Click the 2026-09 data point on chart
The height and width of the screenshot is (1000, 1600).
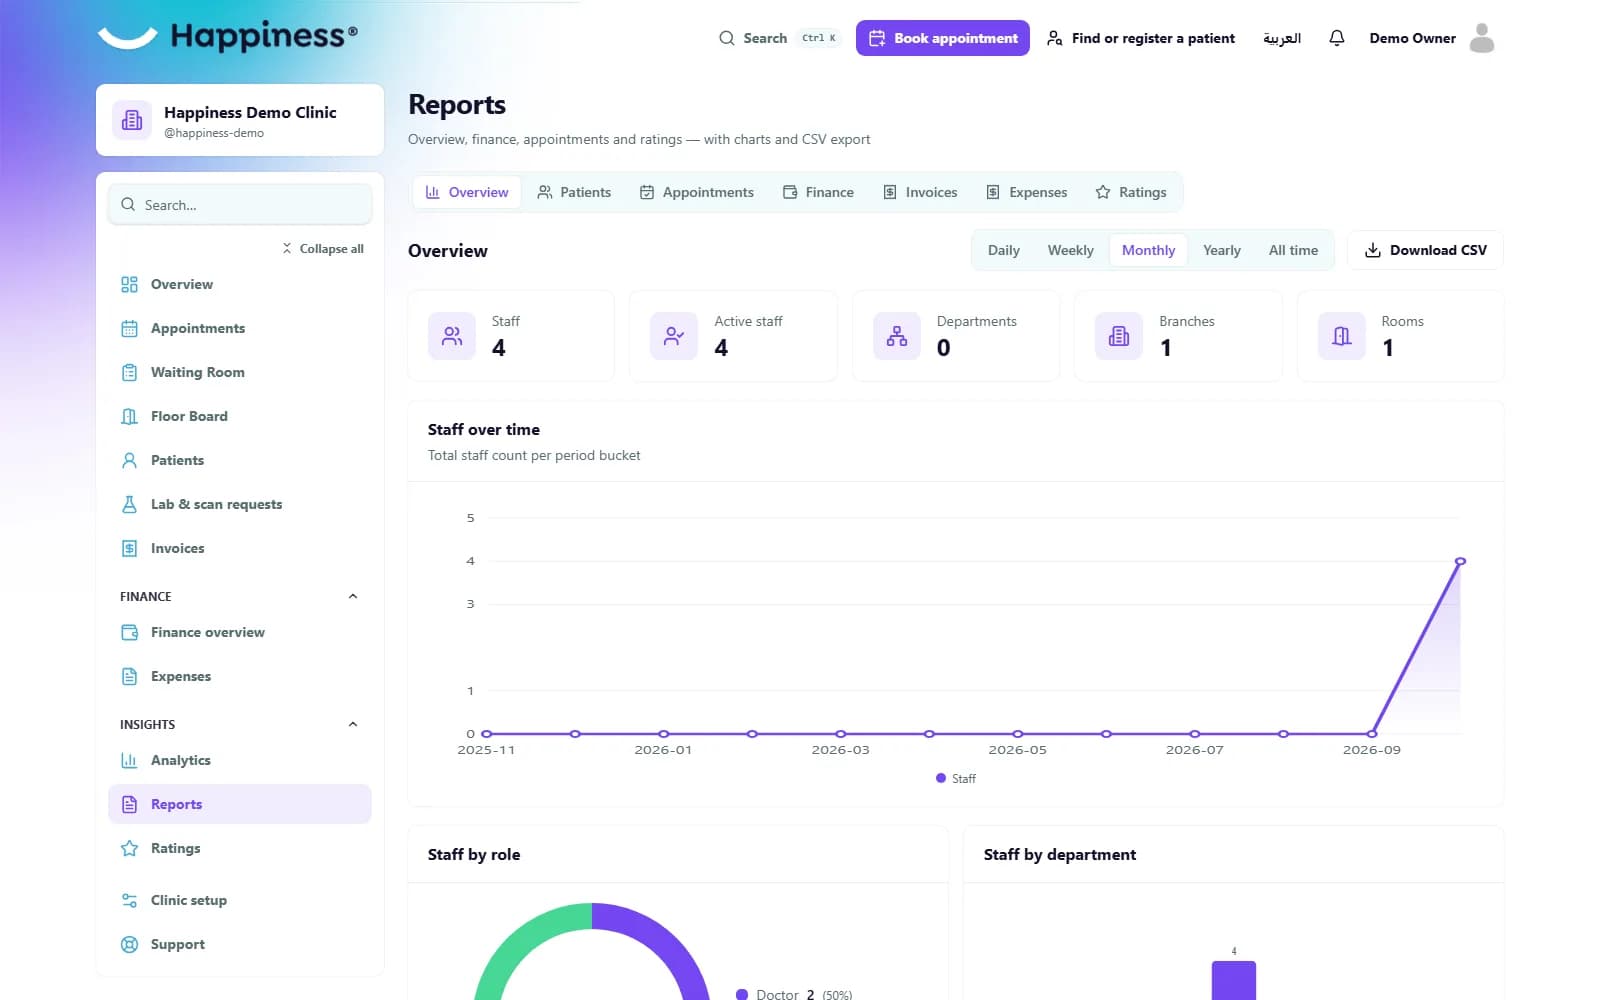point(1371,733)
